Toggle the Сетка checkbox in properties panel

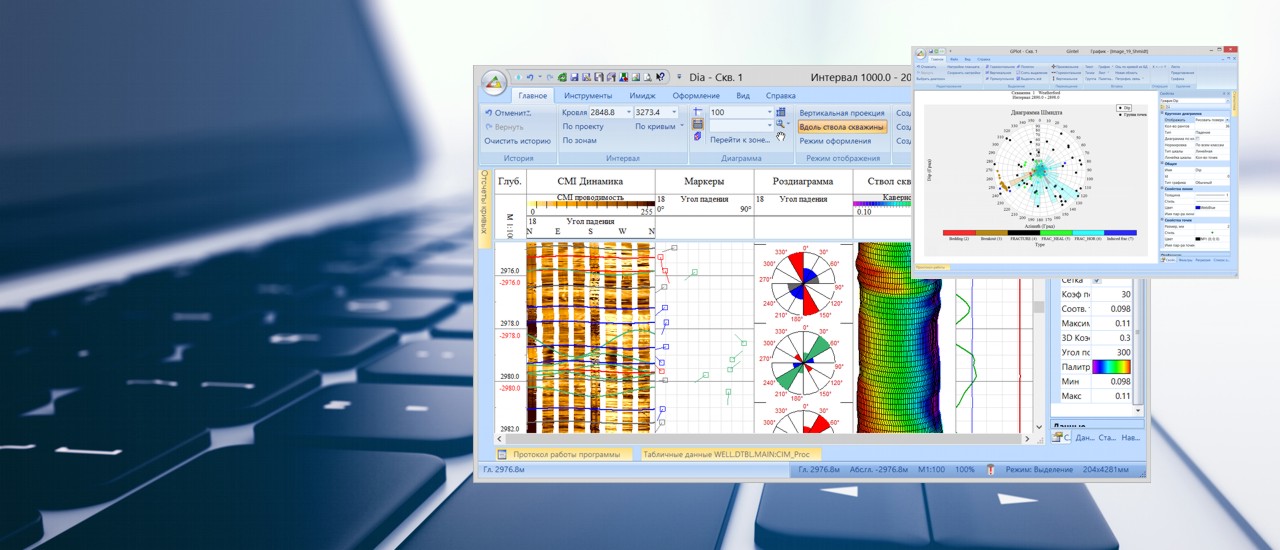1096,280
